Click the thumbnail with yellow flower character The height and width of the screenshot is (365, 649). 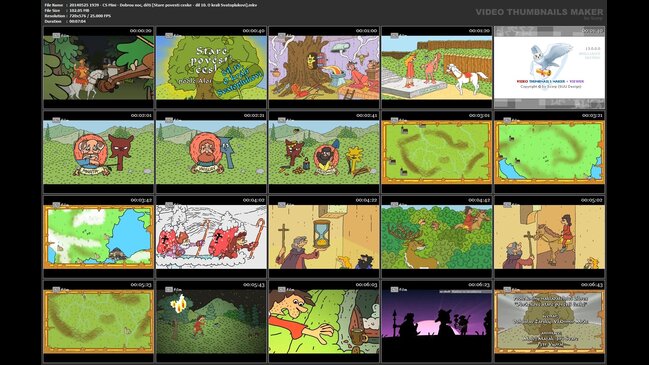[x=324, y=152]
